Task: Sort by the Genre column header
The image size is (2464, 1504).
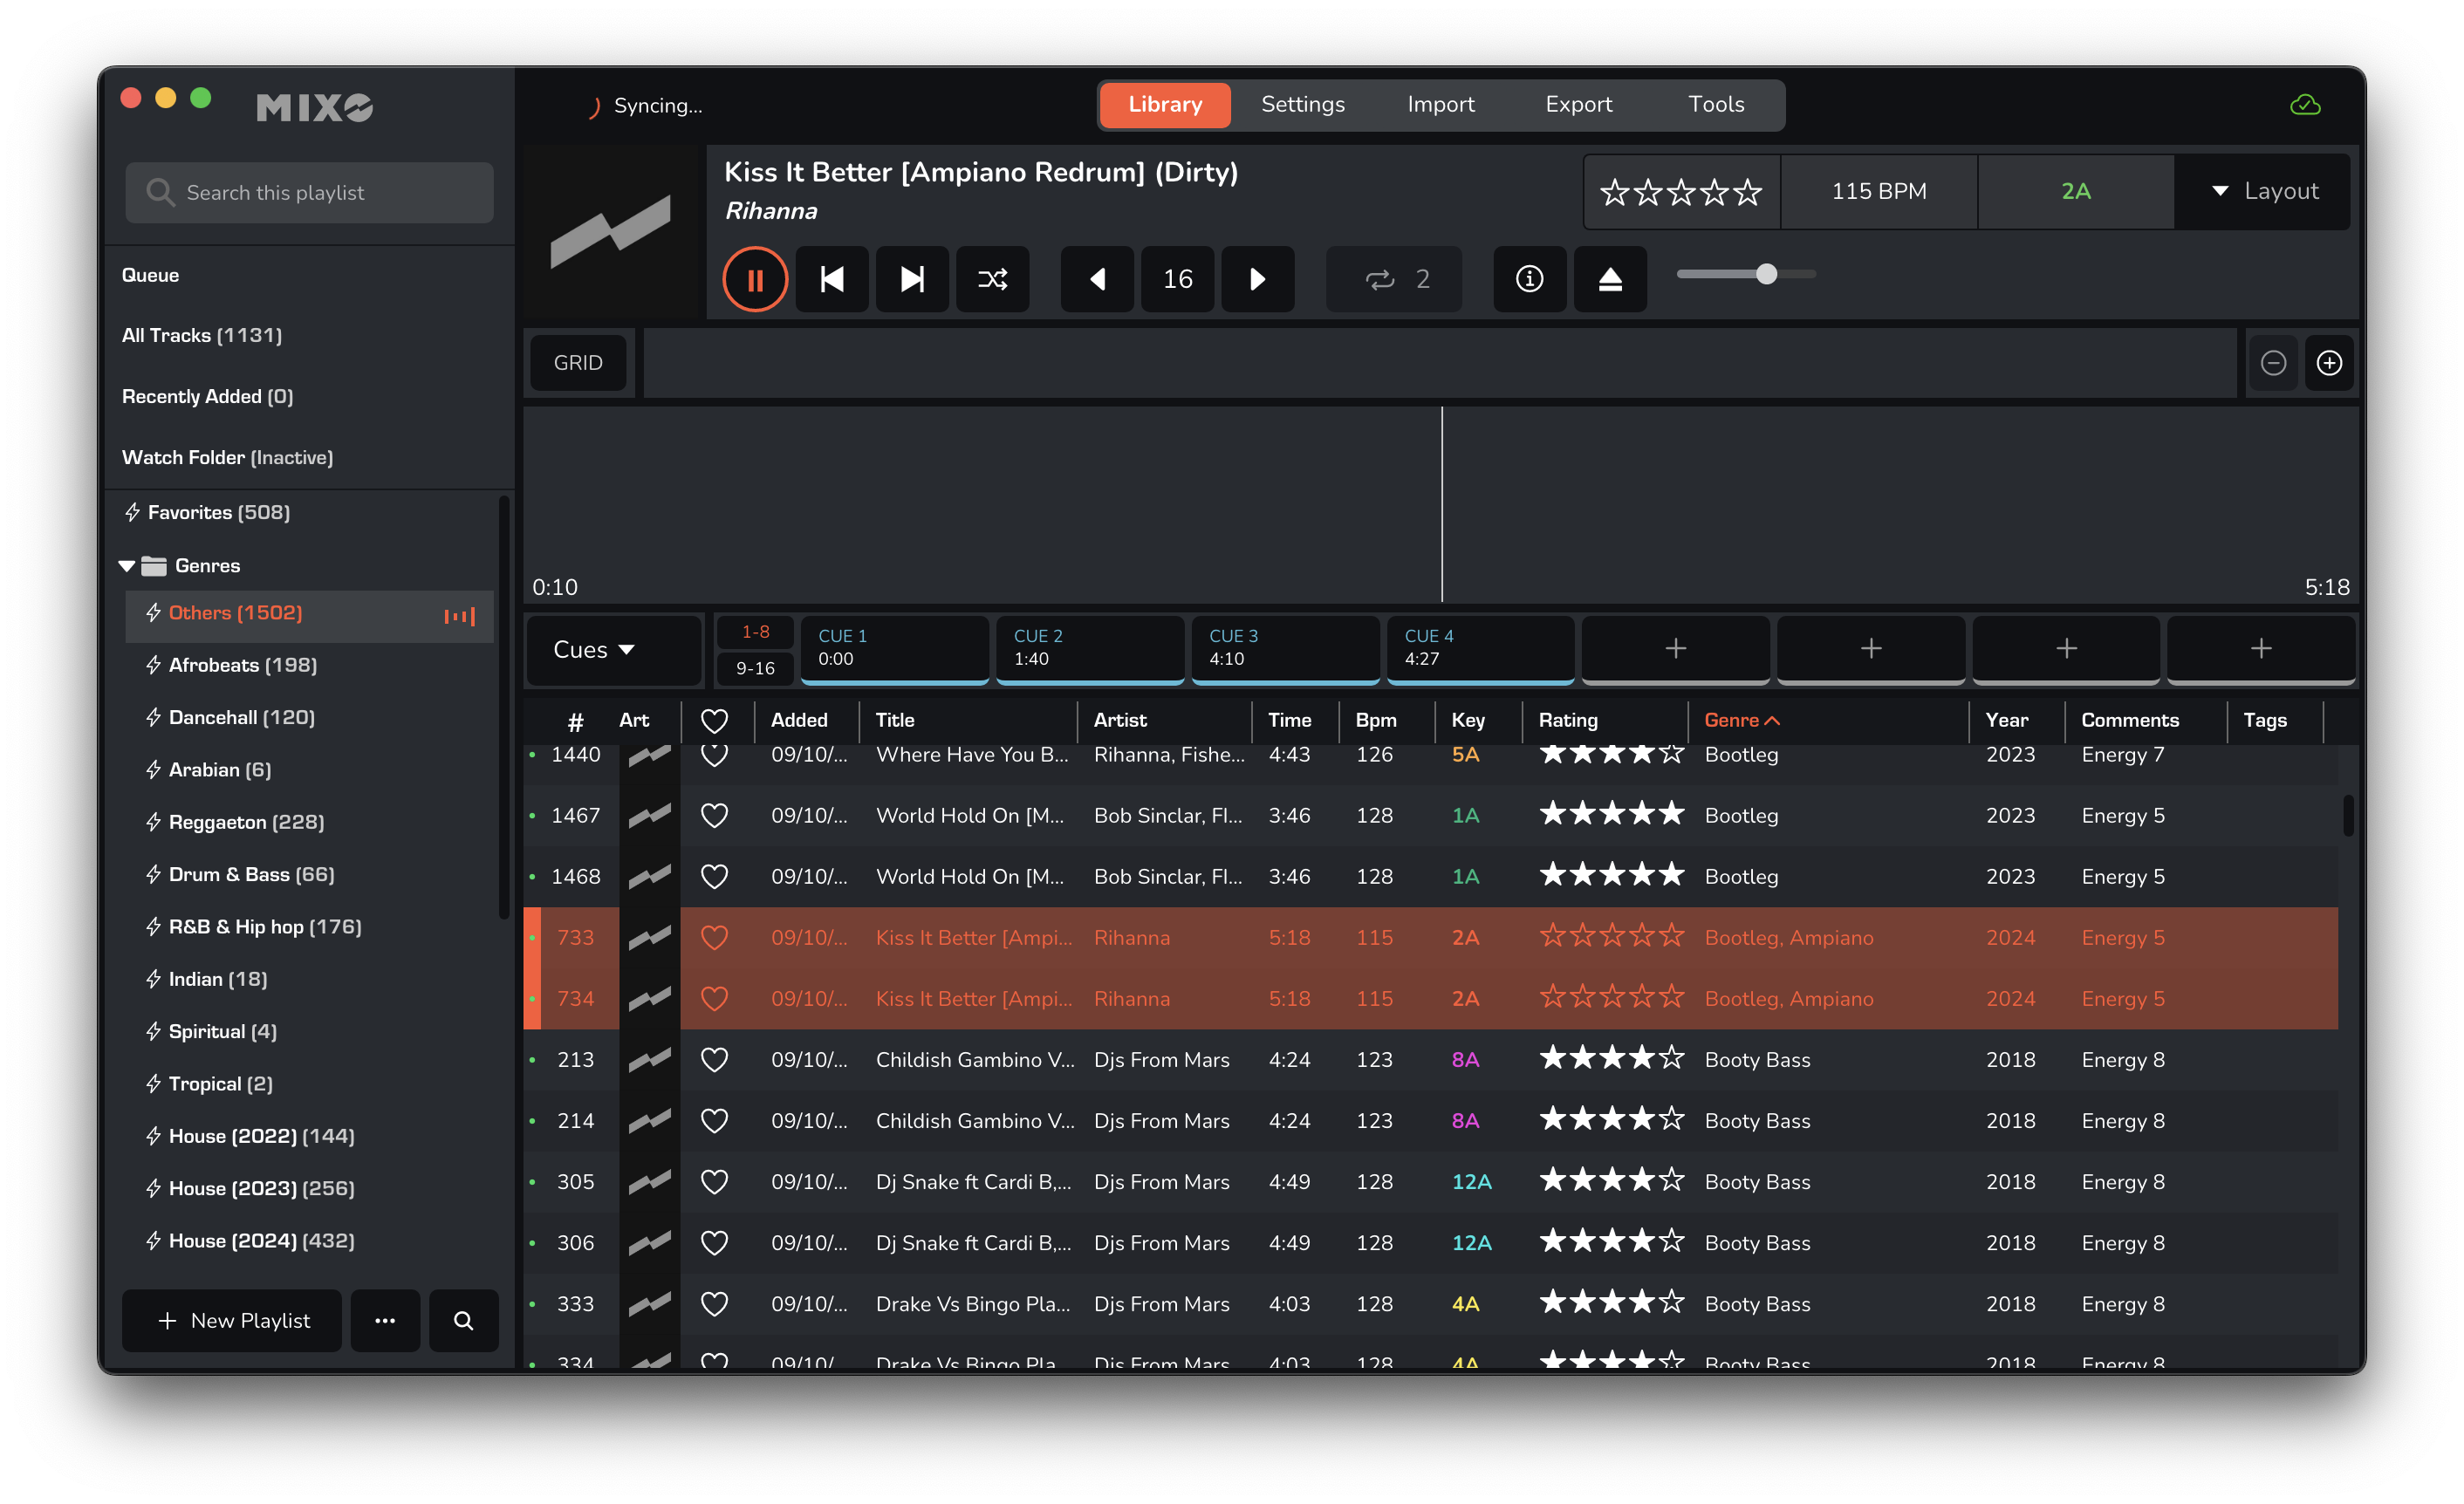Action: pos(1741,720)
